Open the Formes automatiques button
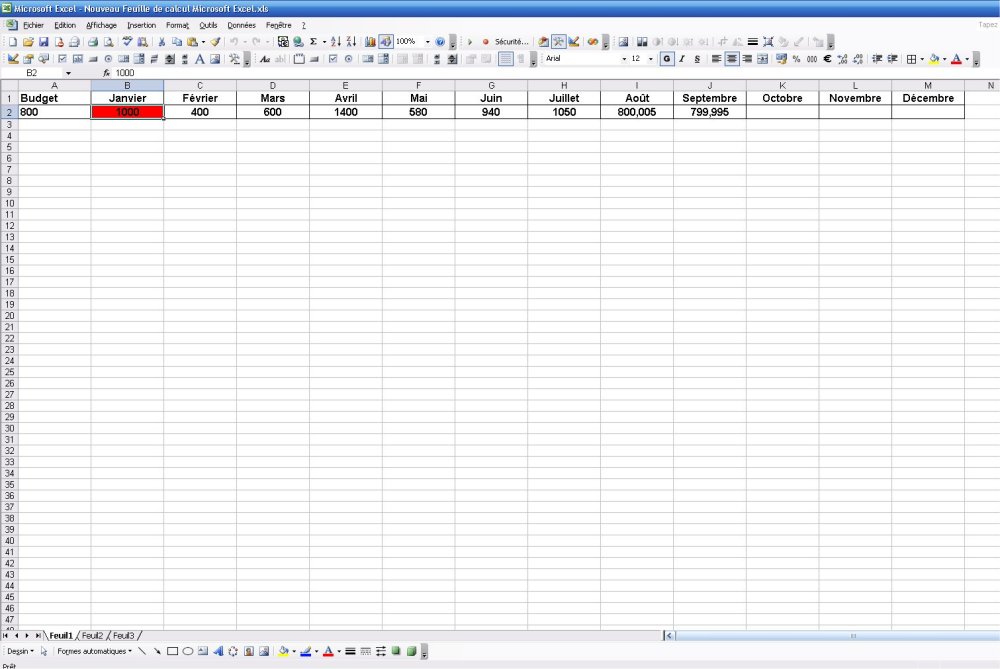The width and height of the screenshot is (1000, 669). [x=94, y=651]
